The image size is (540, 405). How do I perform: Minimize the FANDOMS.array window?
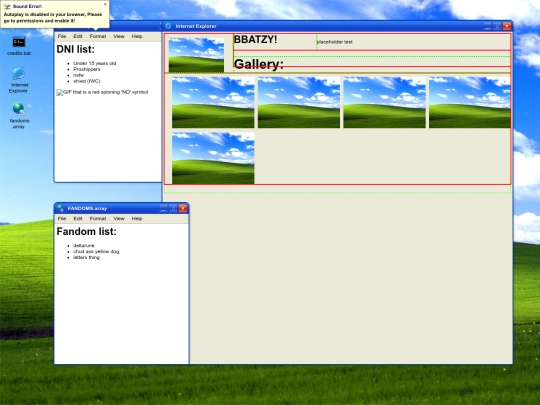coord(163,208)
